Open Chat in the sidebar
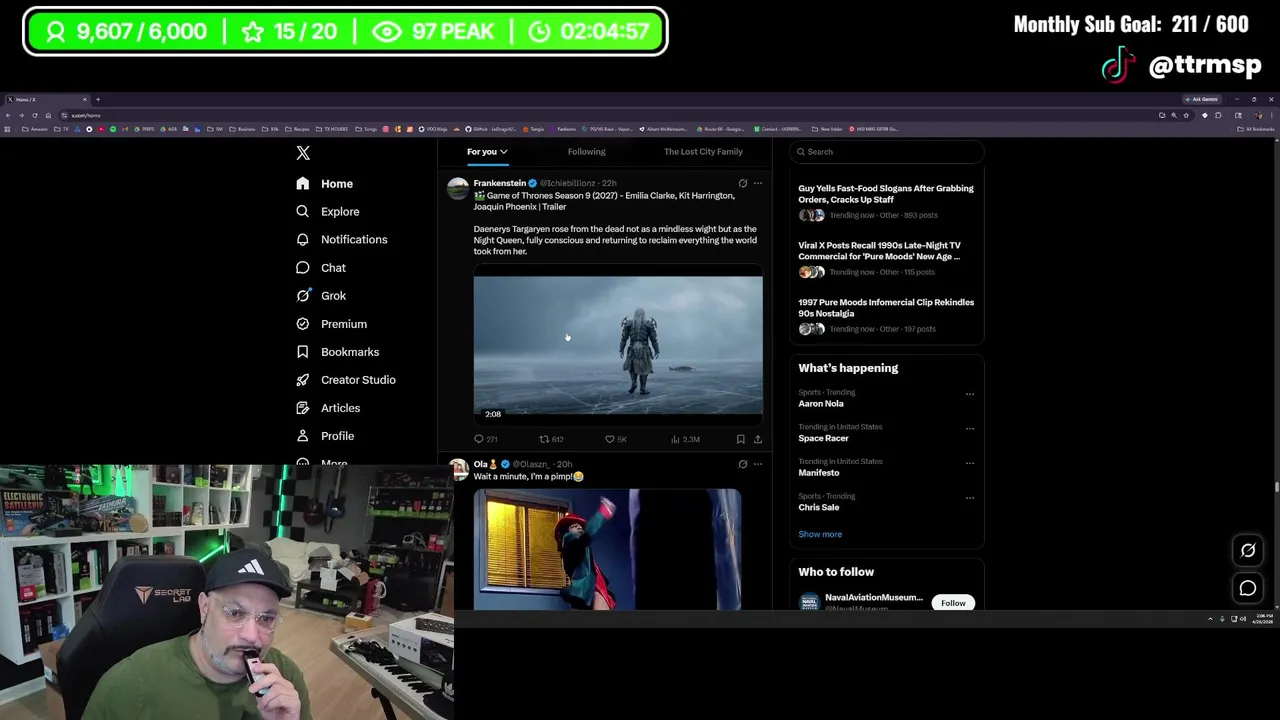1280x720 pixels. (x=322, y=268)
